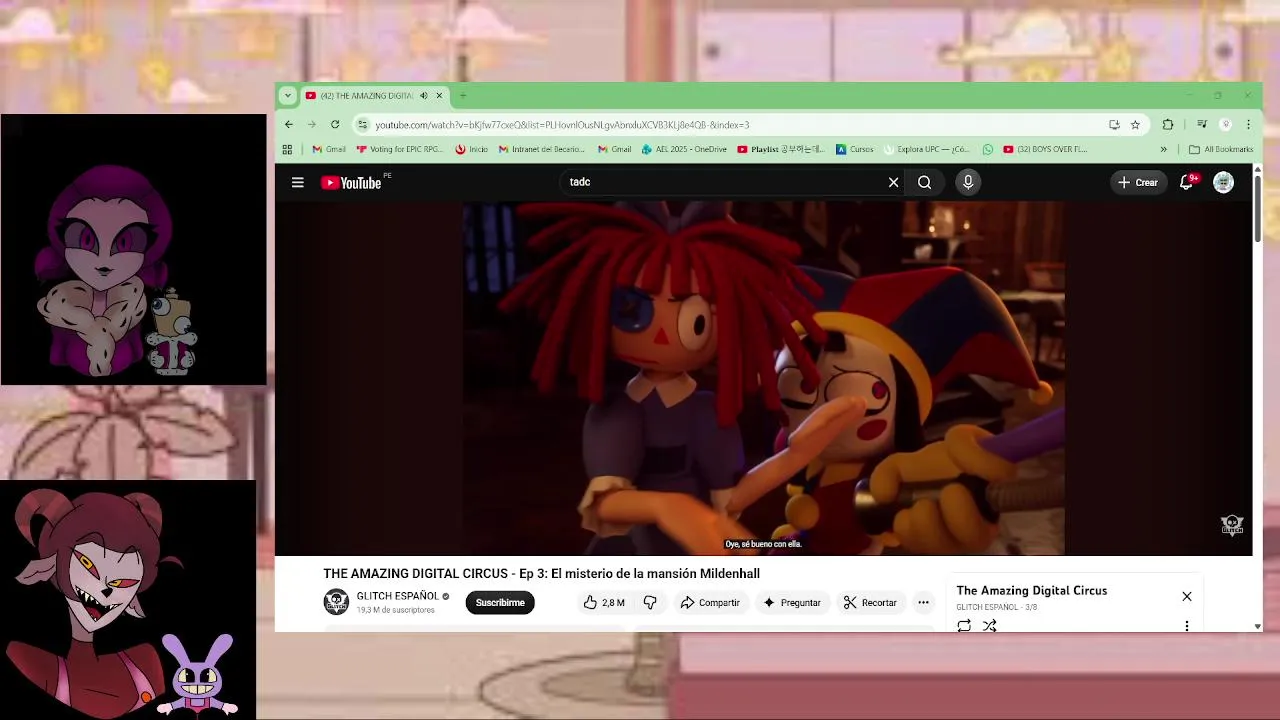This screenshot has width=1280, height=720.
Task: Mute the tab via its speaker icon
Action: point(424,96)
